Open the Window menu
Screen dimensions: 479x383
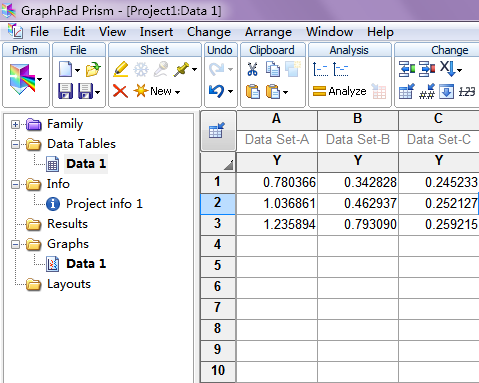coord(329,32)
